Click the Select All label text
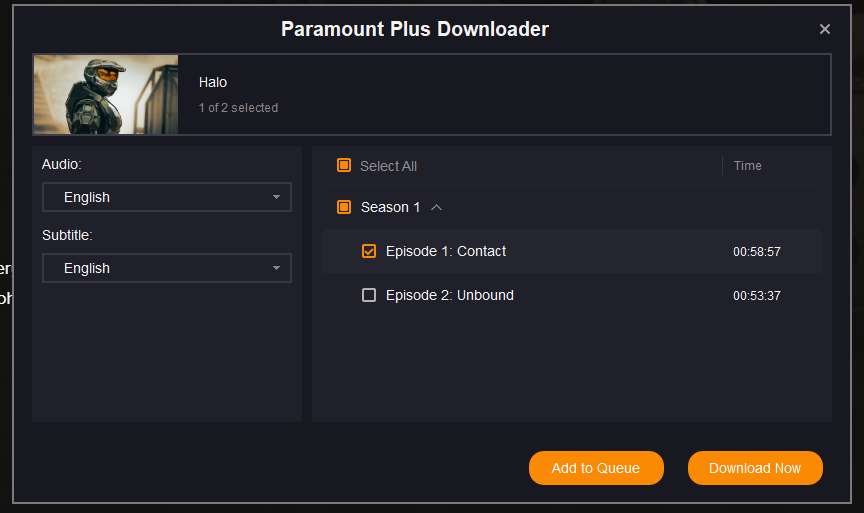 point(388,166)
